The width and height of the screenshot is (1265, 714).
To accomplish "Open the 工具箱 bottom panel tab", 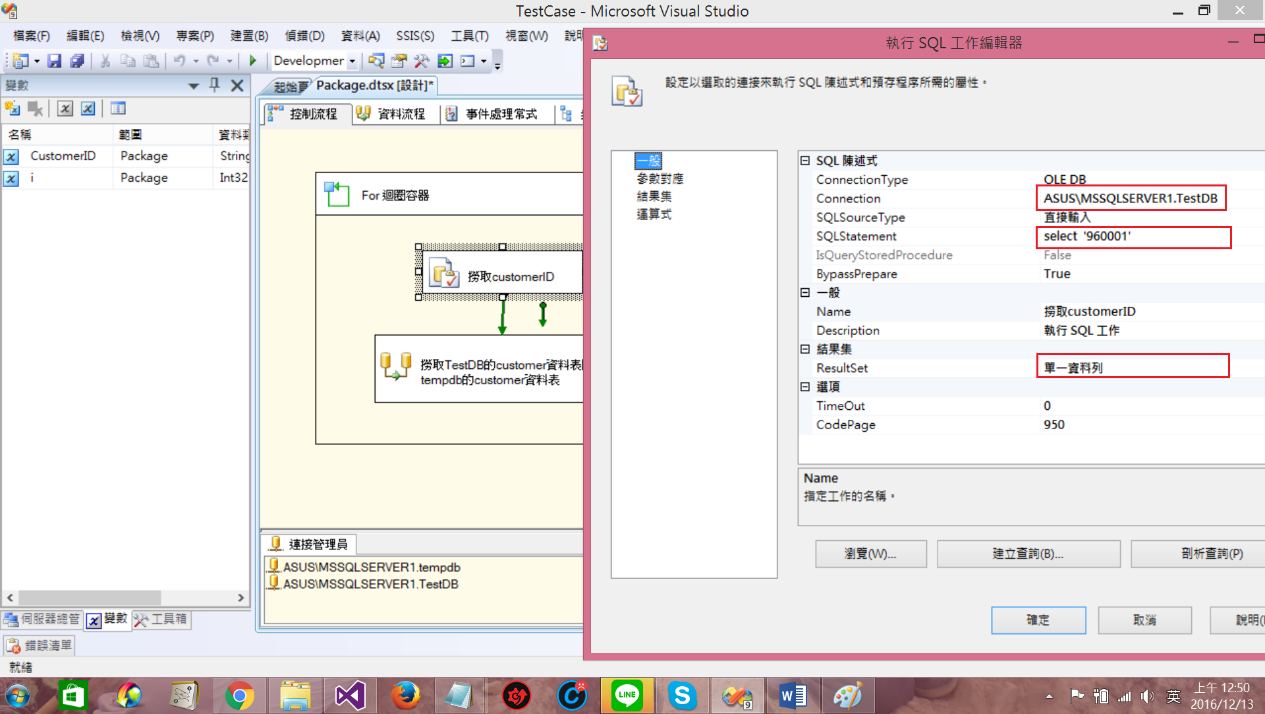I will point(161,619).
